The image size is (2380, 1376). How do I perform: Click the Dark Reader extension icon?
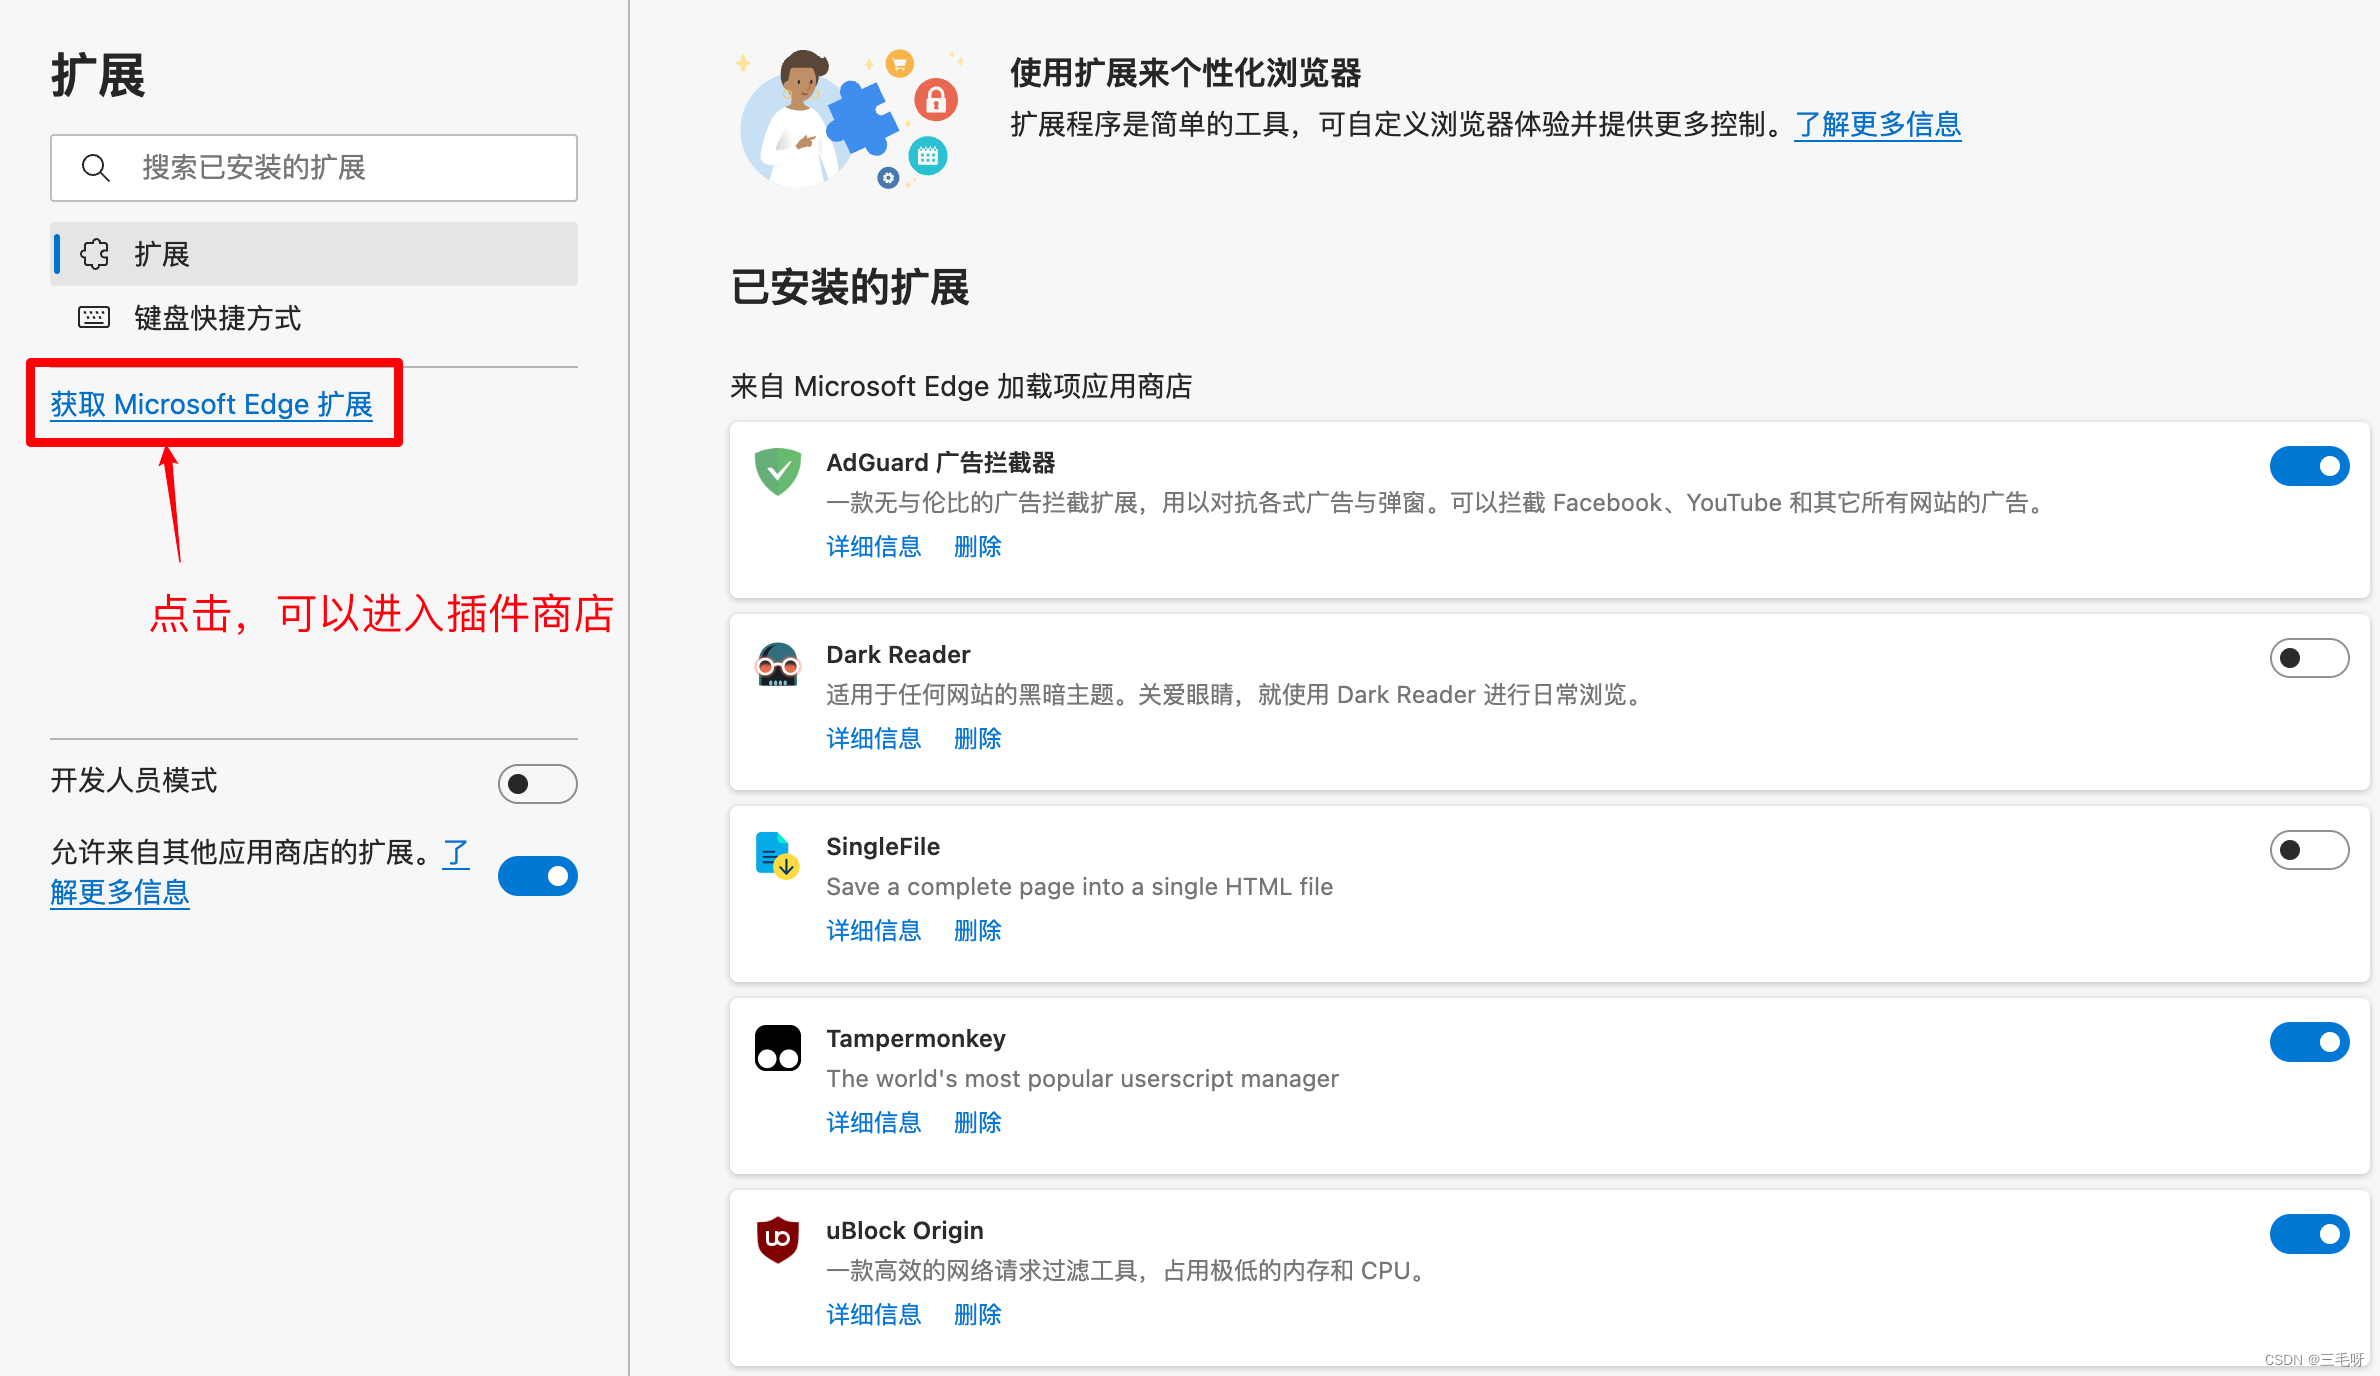(777, 664)
